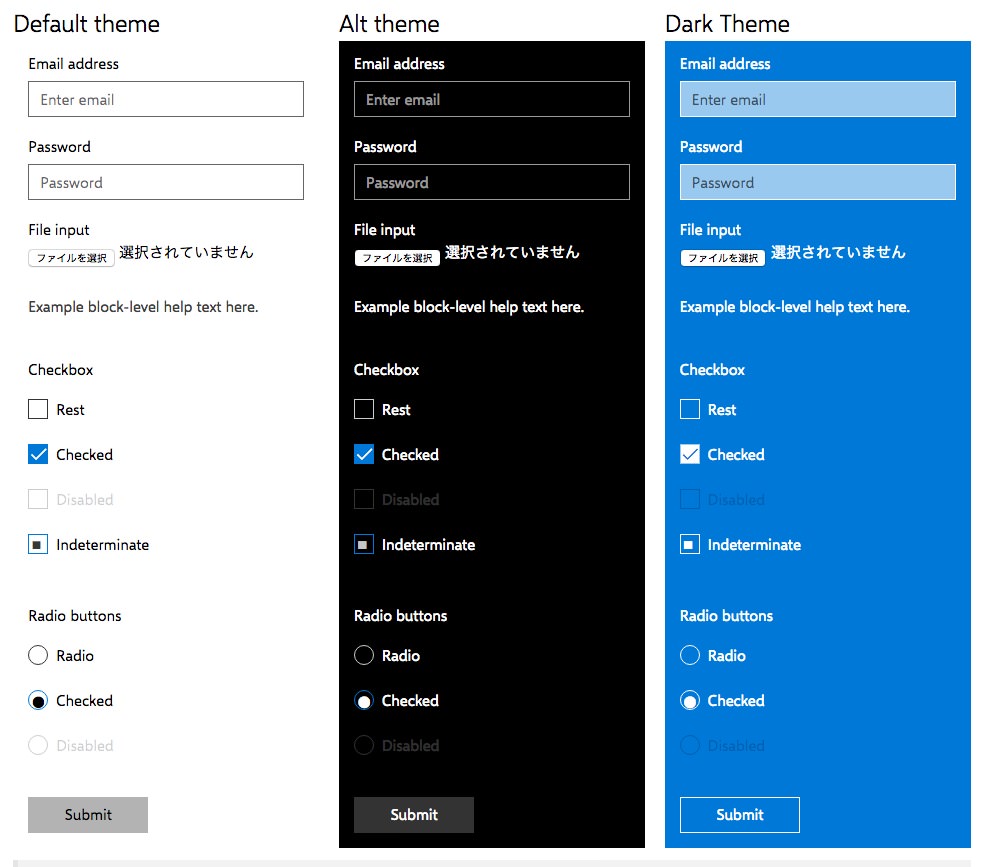Toggle the Indeterminate checkbox in Alt theme
The image size is (996, 867).
364,545
